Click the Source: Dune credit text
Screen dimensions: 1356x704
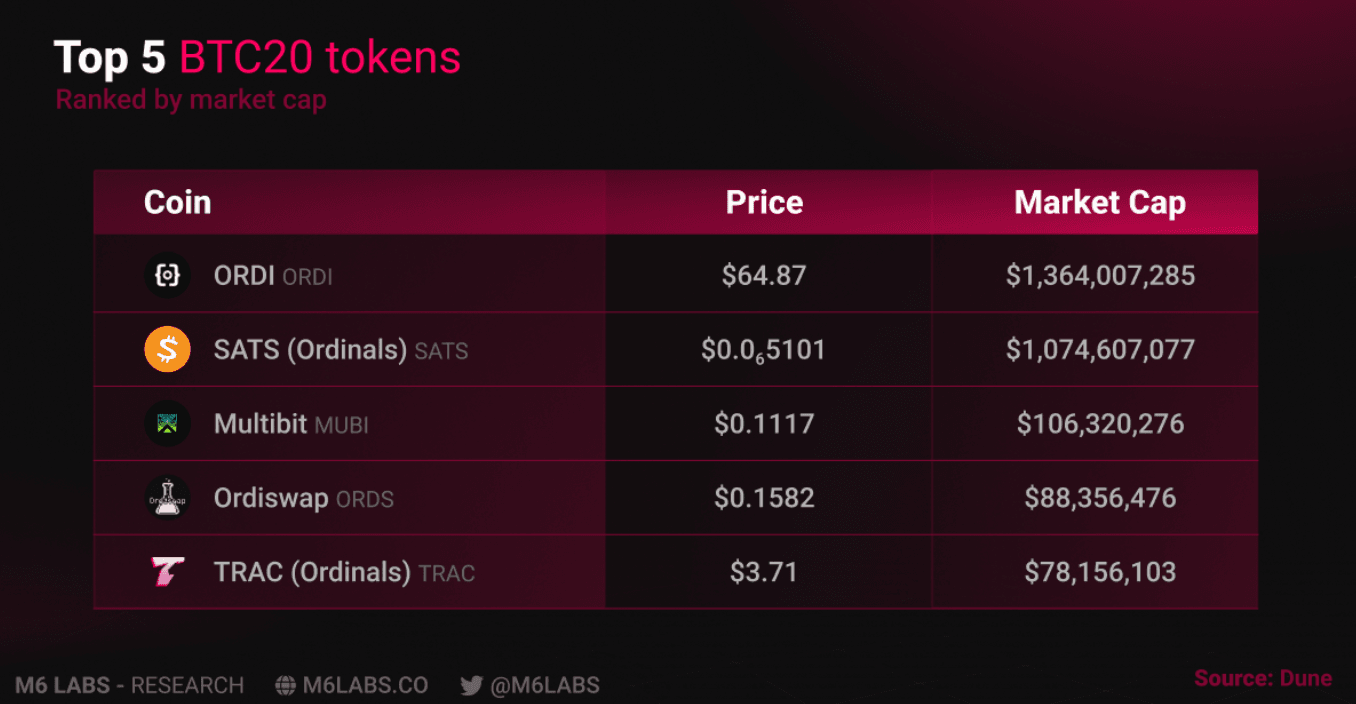click(x=1263, y=679)
